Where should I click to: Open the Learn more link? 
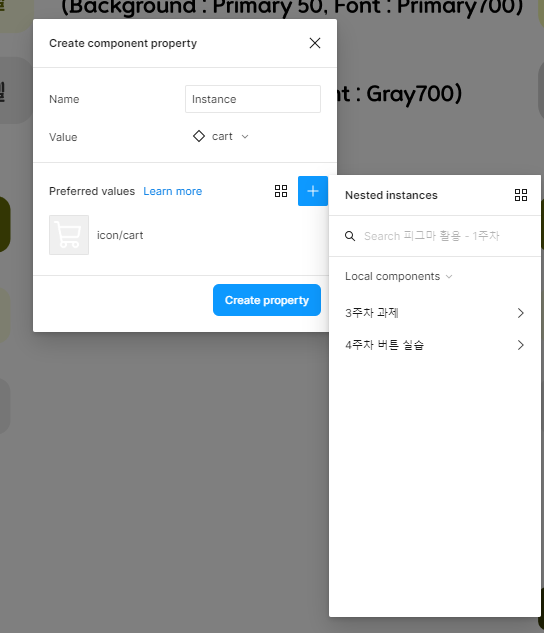(x=173, y=191)
